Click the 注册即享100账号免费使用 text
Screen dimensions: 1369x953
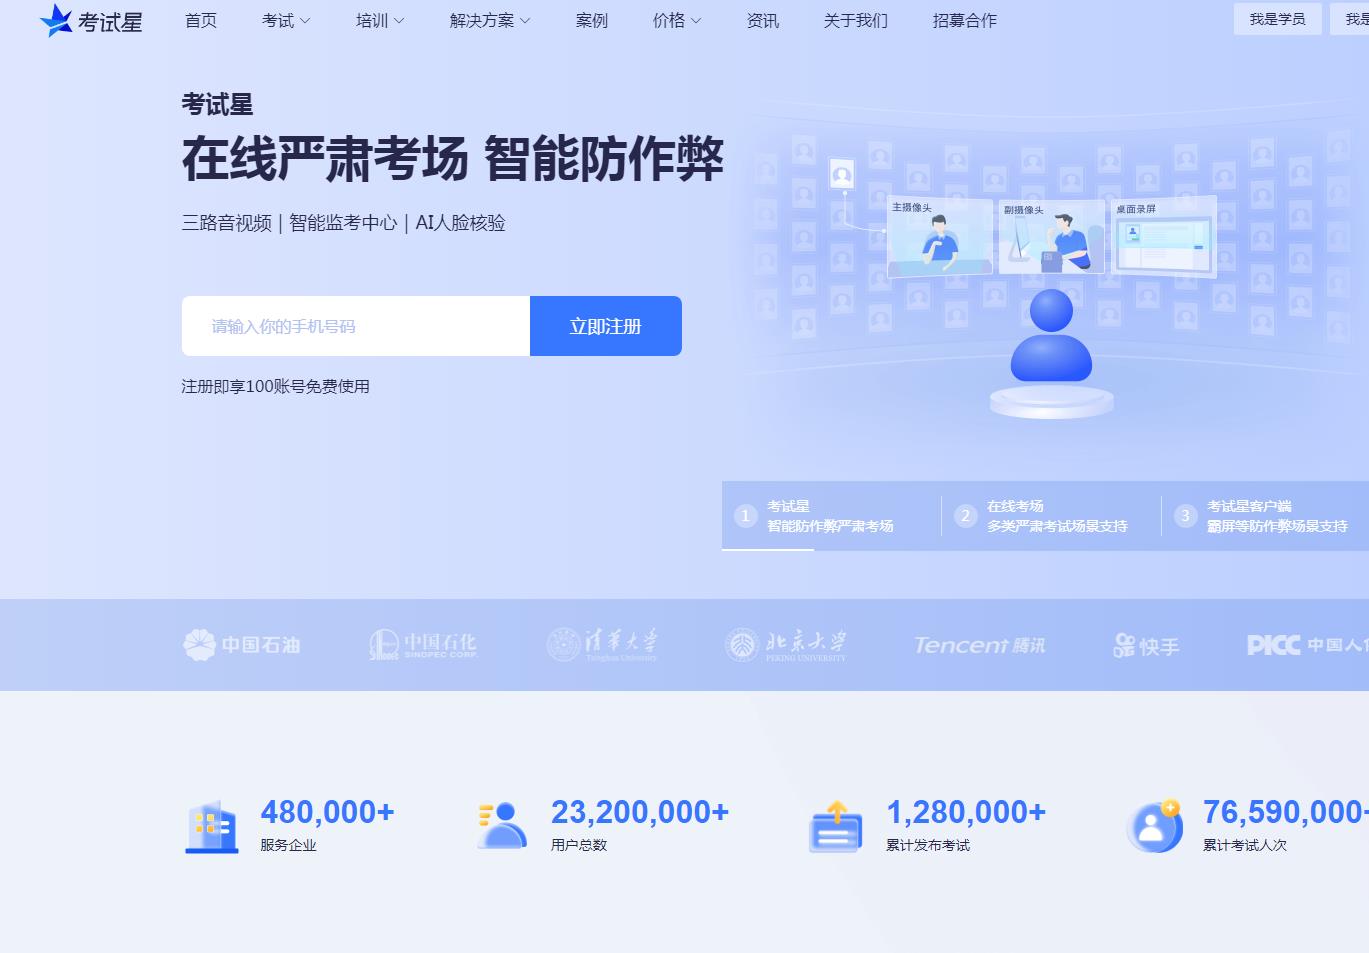[x=275, y=386]
